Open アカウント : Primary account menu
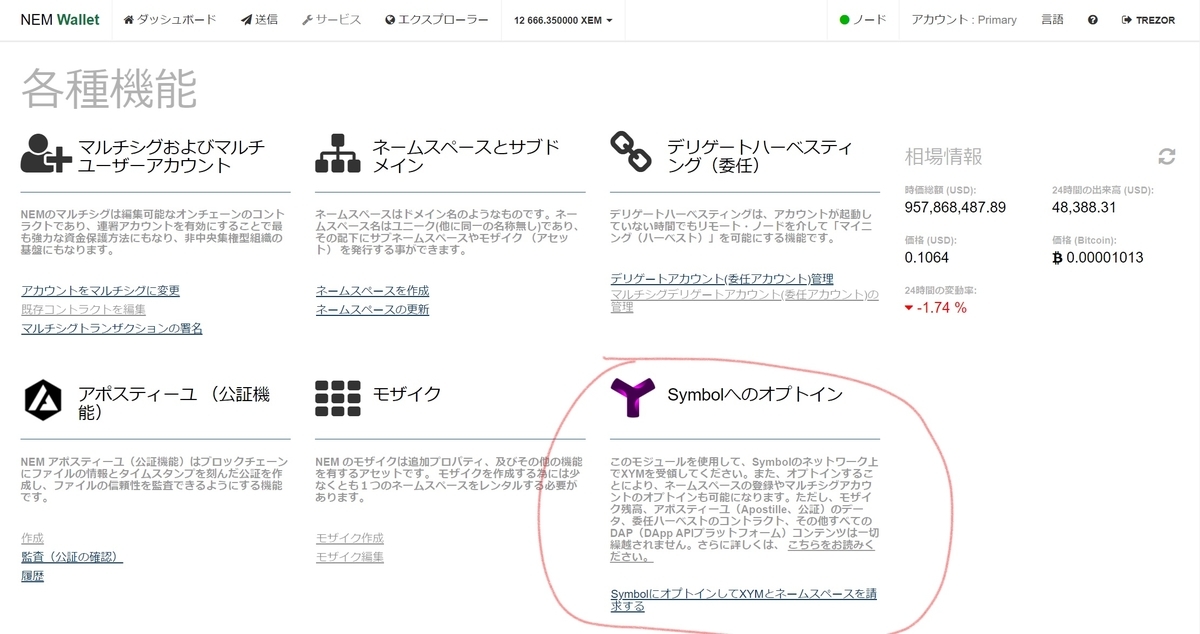Viewport: 1200px width, 634px height. click(964, 20)
